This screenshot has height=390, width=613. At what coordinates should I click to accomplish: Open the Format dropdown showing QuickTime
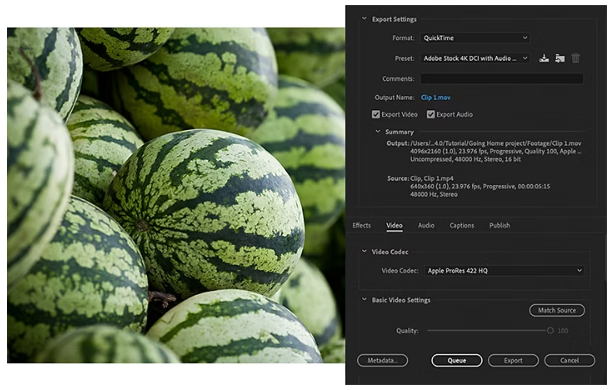pyautogui.click(x=475, y=38)
